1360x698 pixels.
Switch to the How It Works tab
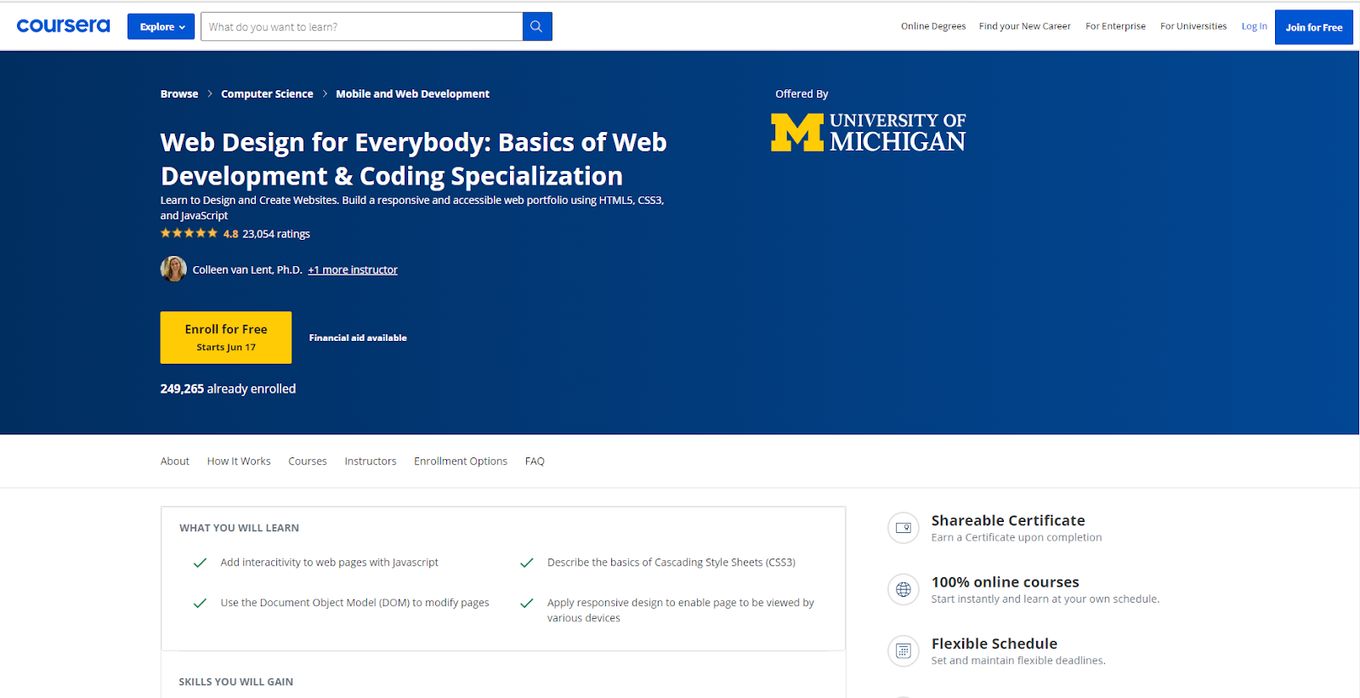[x=239, y=461]
